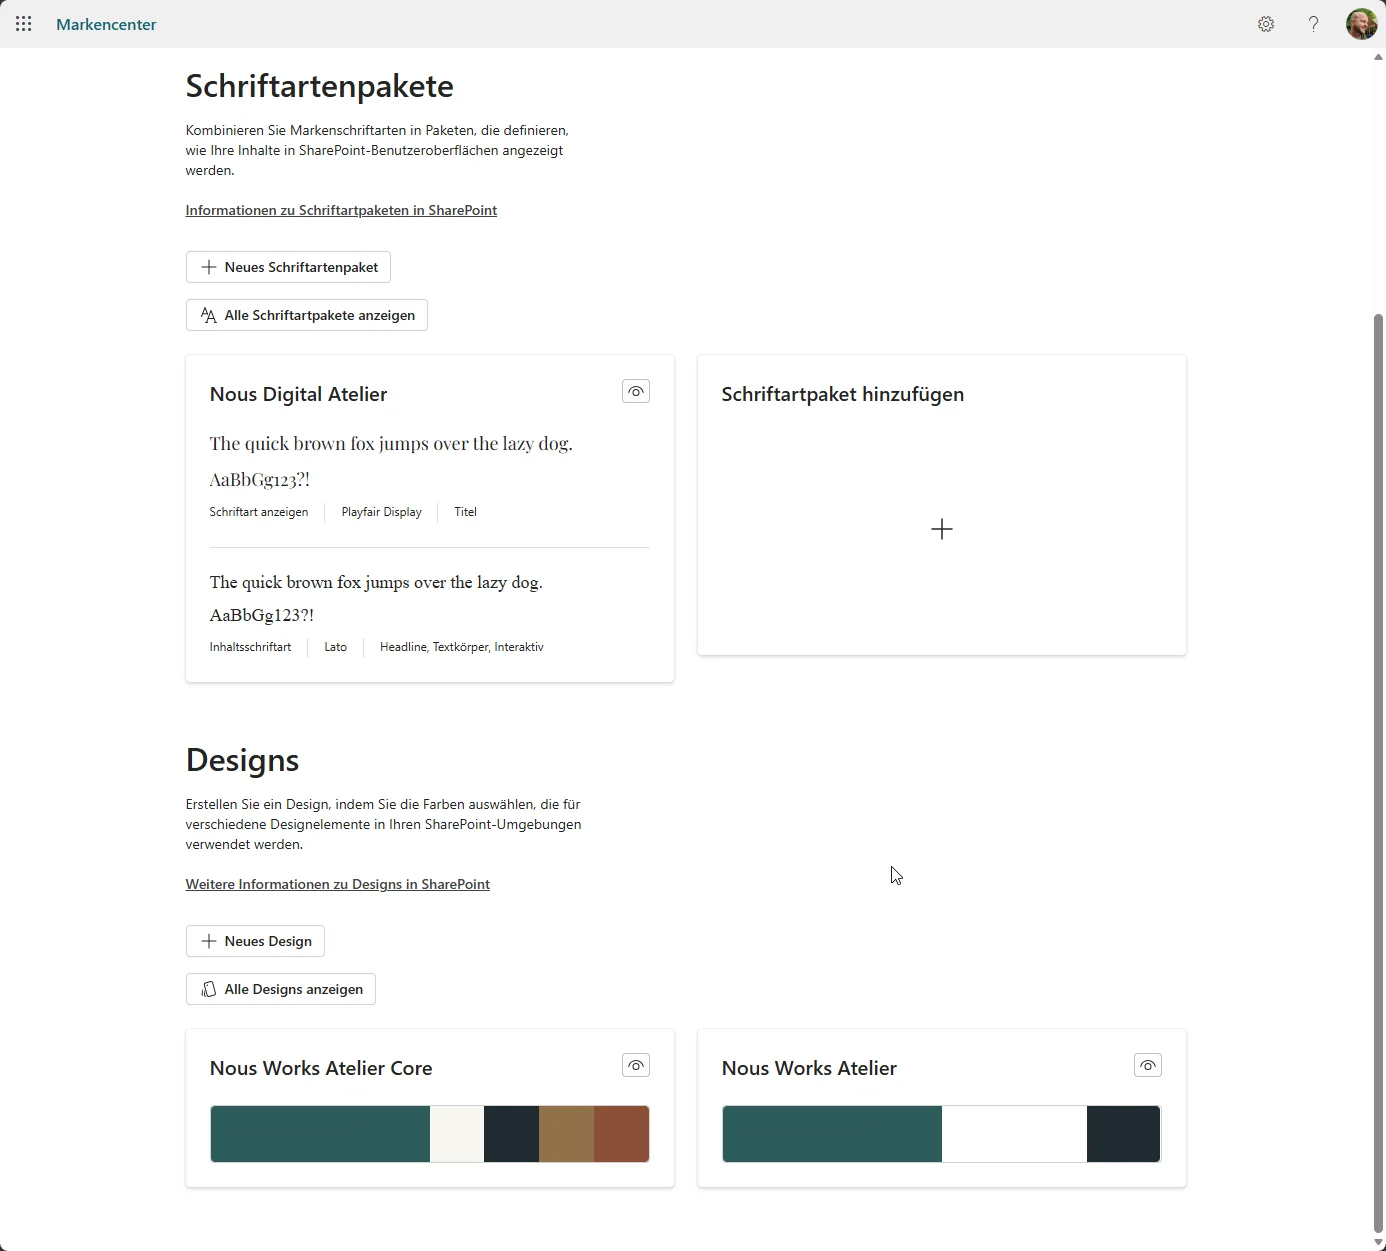This screenshot has width=1386, height=1251.
Task: Open Weitere Informationen zu Designs in SharePoint link
Action: pyautogui.click(x=338, y=884)
